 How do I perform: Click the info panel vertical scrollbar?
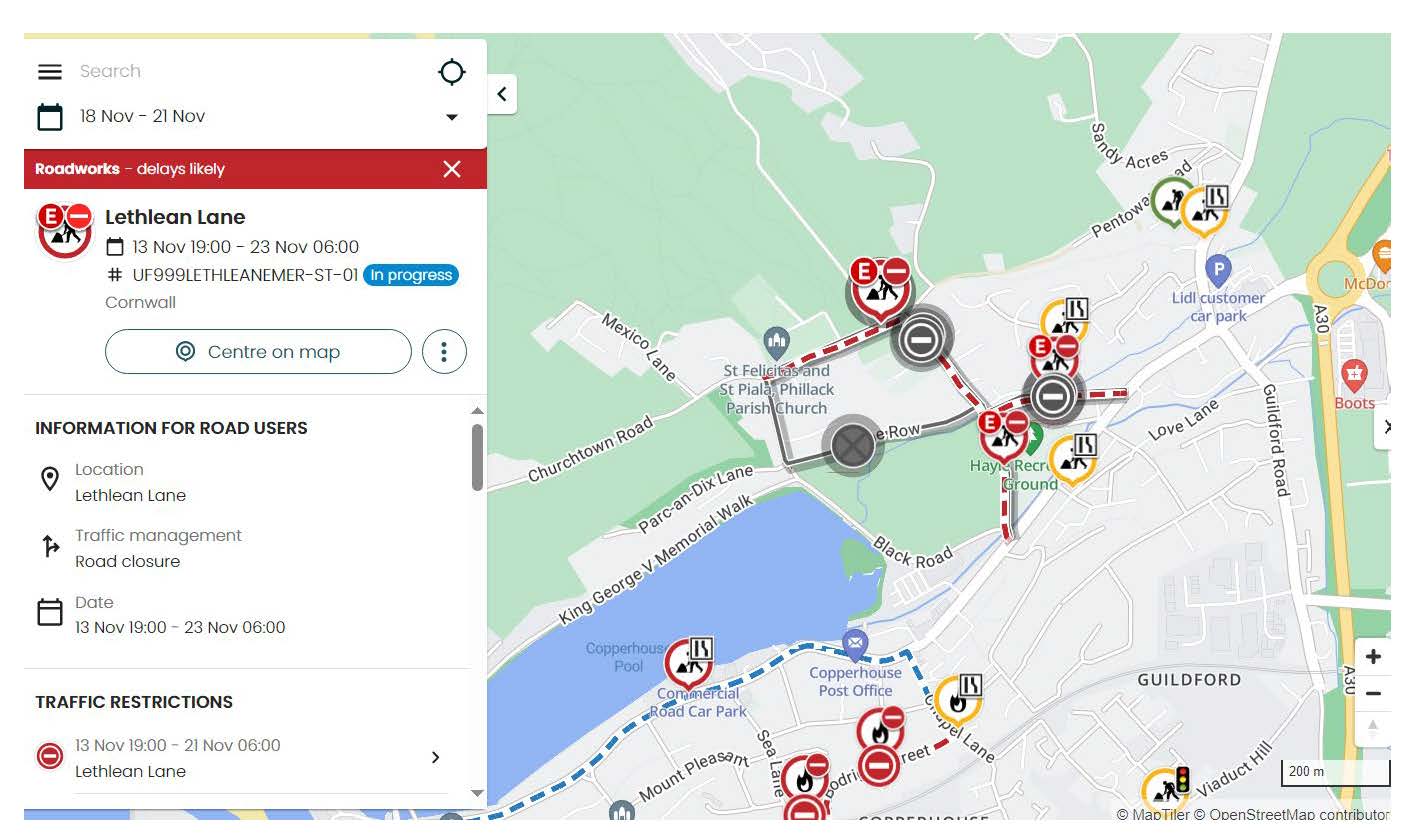click(477, 457)
